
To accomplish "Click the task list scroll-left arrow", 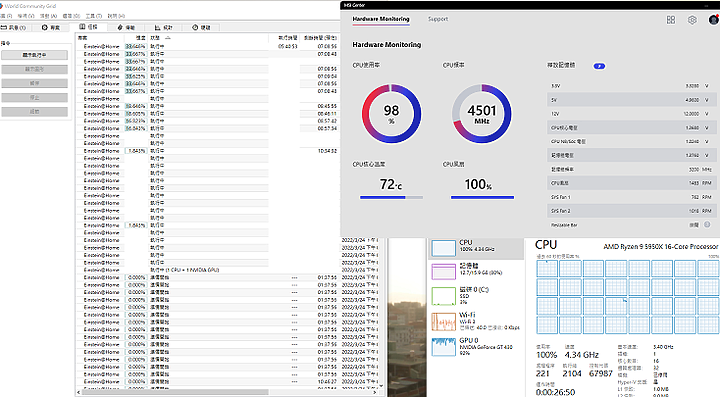I will click(79, 392).
